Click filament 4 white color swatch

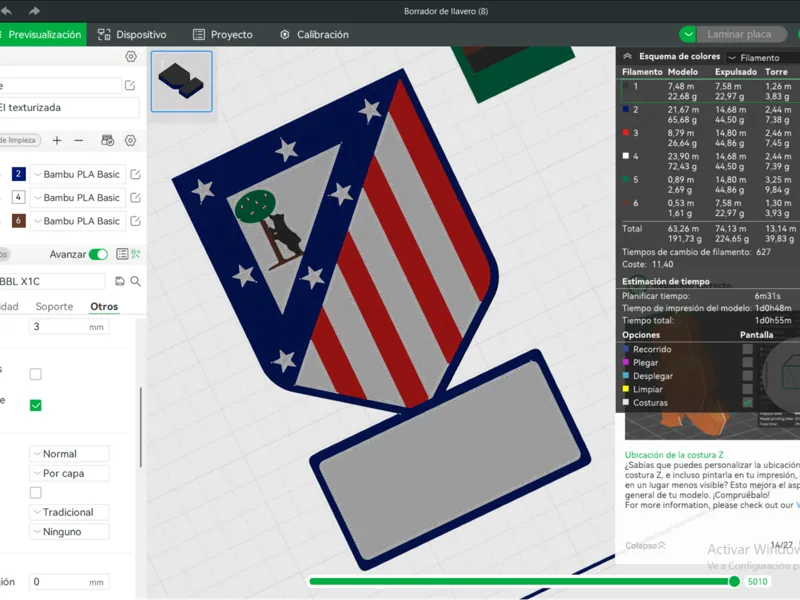18,197
